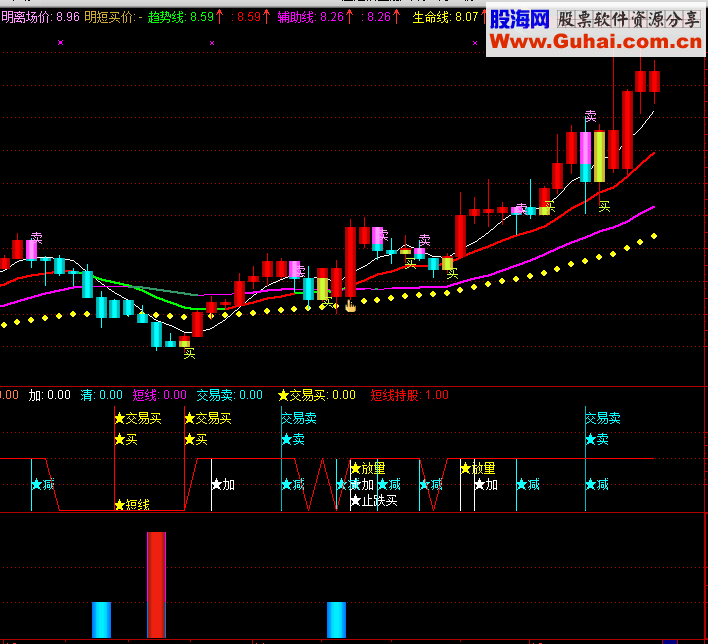
Task: Click the leftmost cyan ★减 marker
Action: tap(43, 485)
